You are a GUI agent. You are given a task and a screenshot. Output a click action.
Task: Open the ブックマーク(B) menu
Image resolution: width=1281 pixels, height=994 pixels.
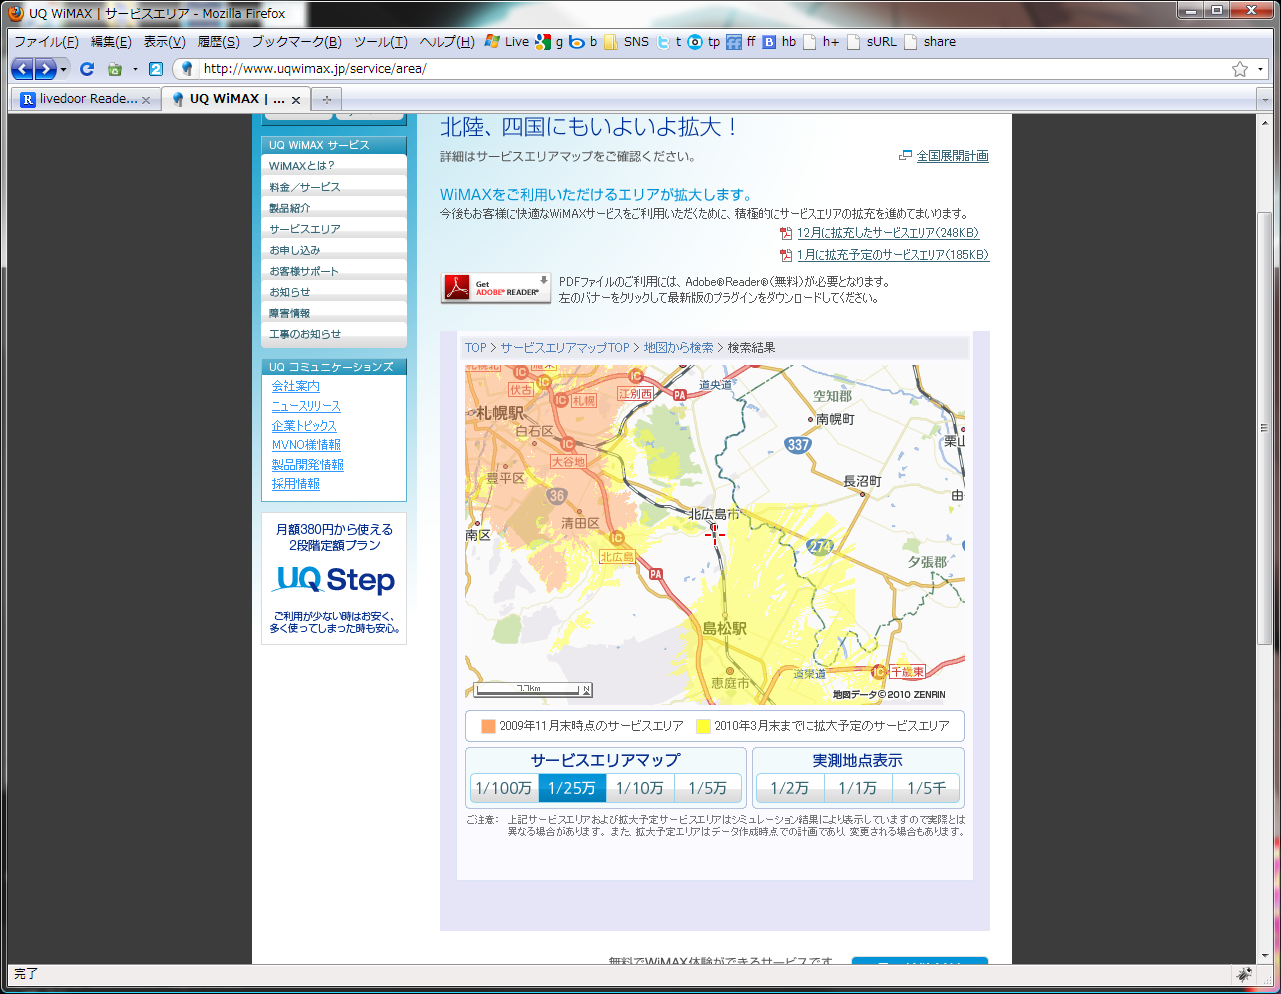pyautogui.click(x=296, y=41)
